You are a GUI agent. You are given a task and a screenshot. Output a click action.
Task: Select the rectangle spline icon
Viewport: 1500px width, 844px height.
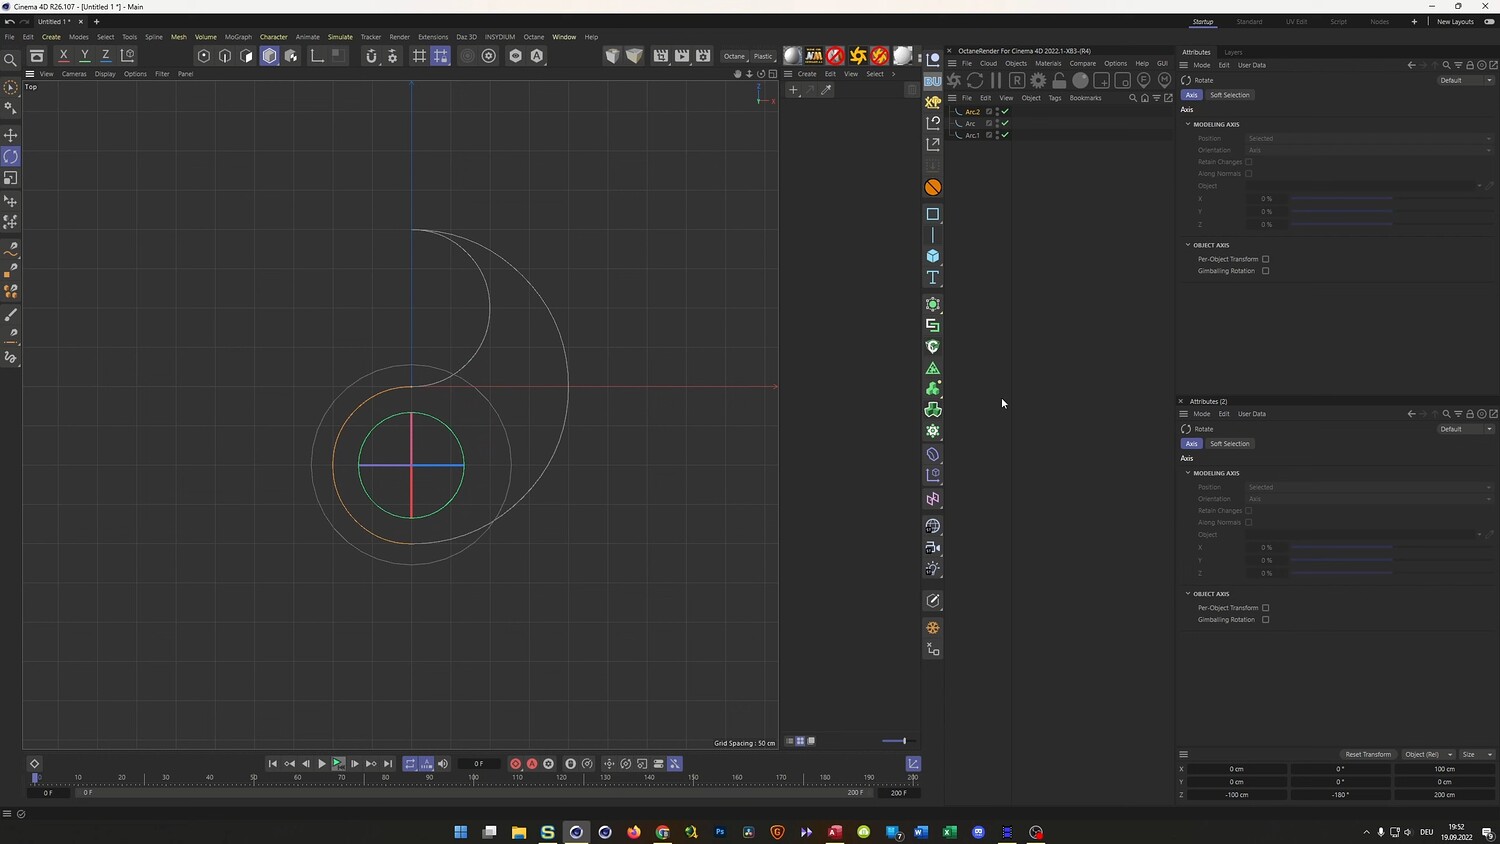click(933, 214)
